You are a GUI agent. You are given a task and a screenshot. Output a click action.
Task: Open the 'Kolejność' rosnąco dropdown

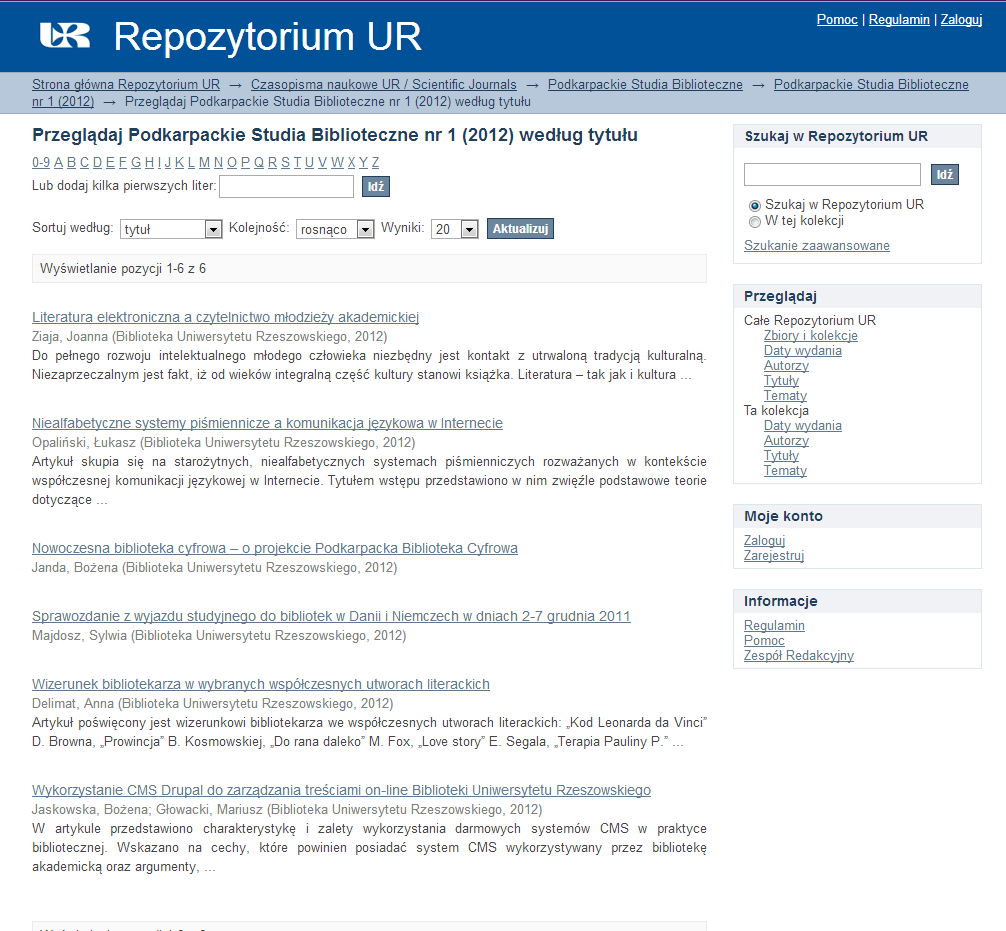coord(335,229)
